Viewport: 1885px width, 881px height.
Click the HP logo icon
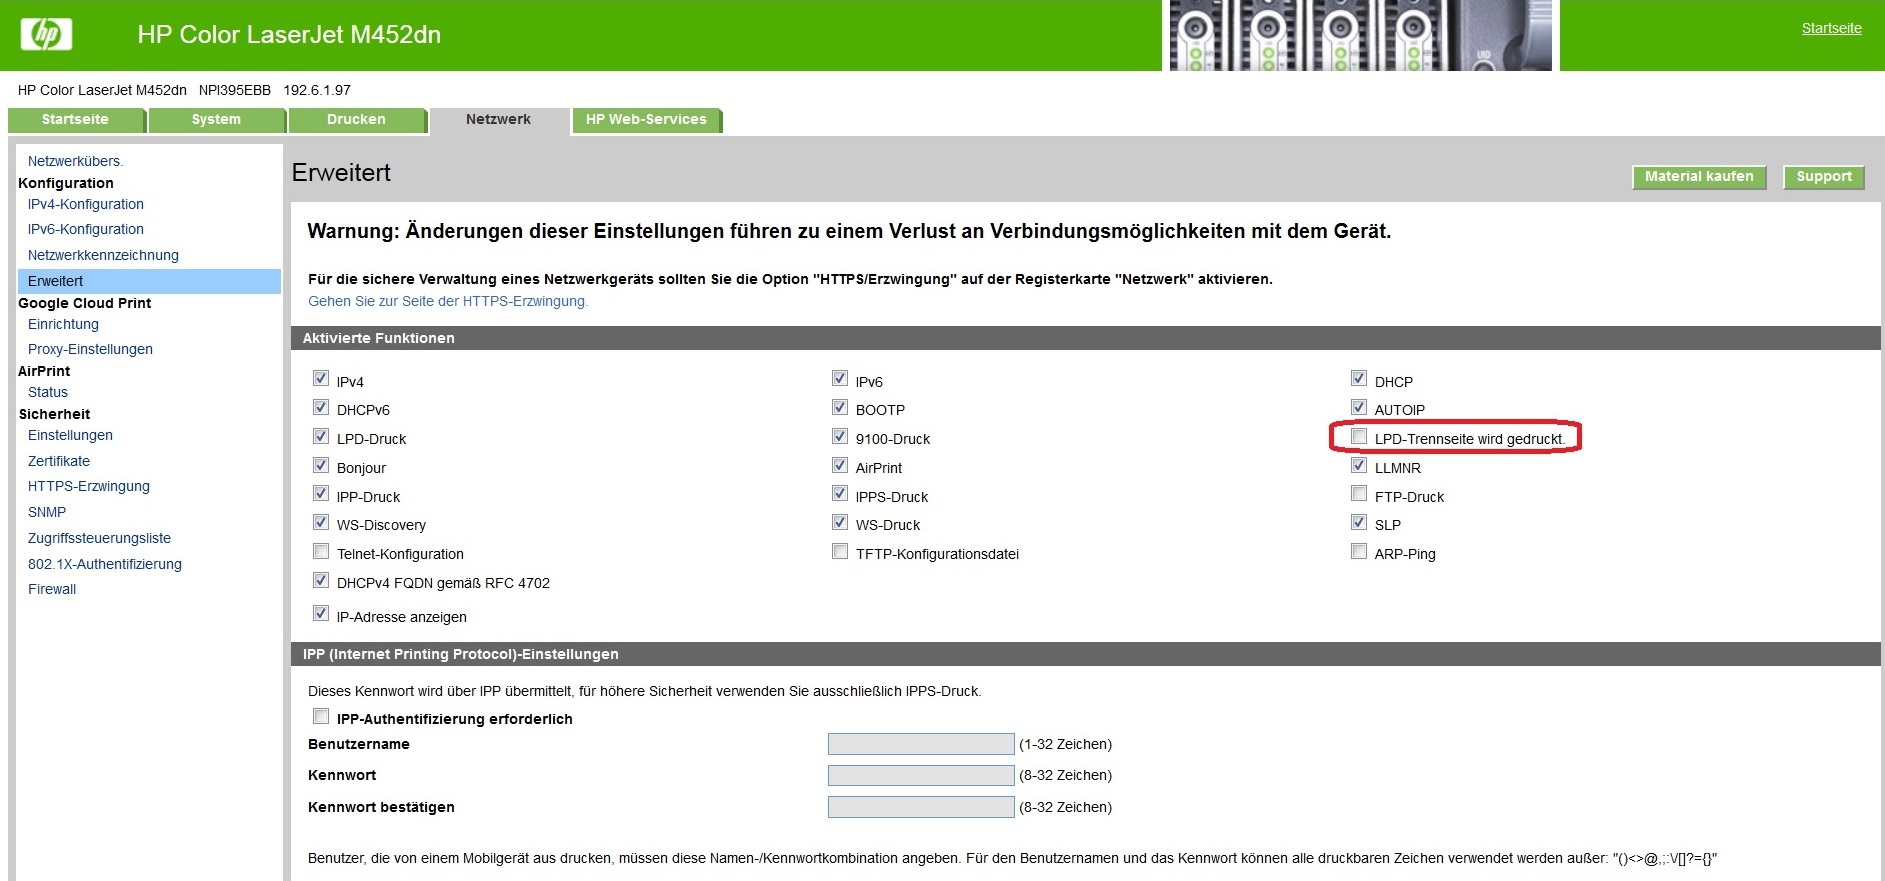pos(46,34)
